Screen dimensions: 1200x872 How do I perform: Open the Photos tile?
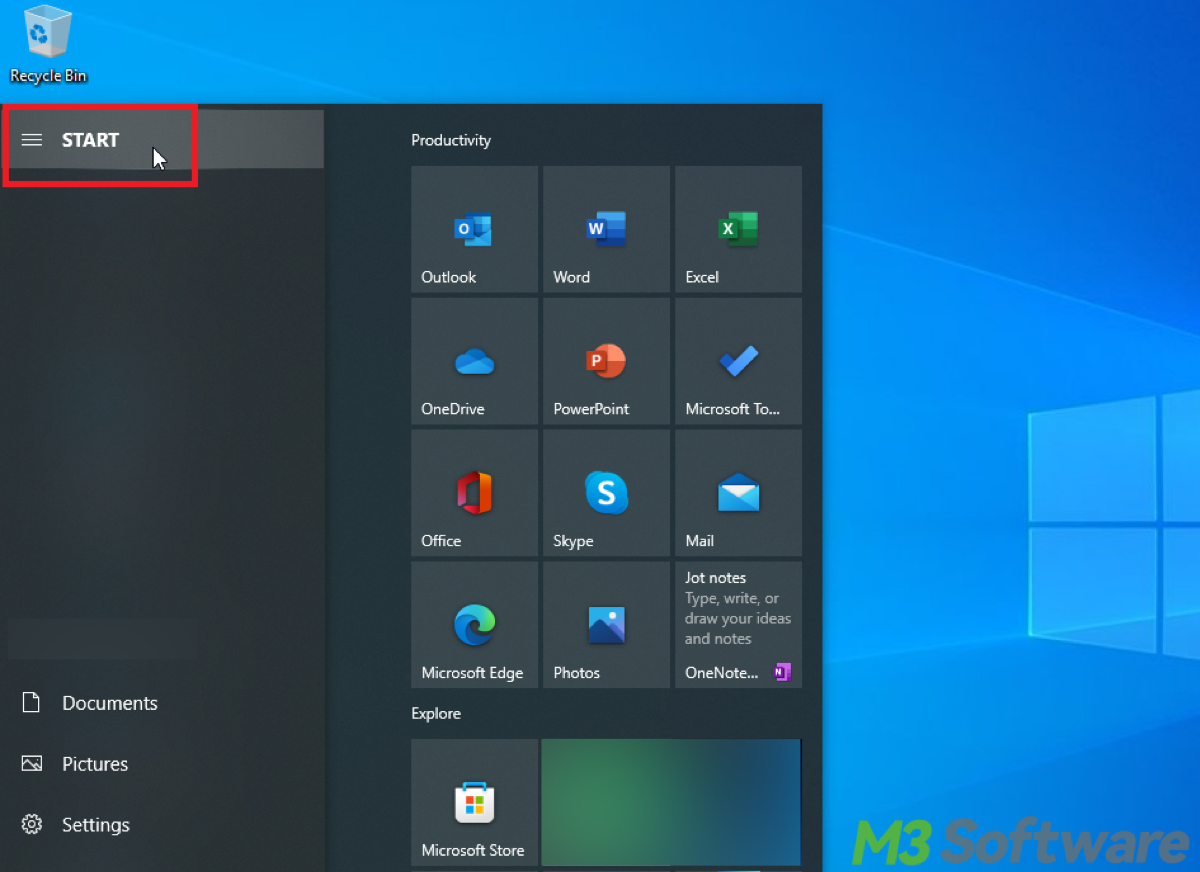point(607,625)
